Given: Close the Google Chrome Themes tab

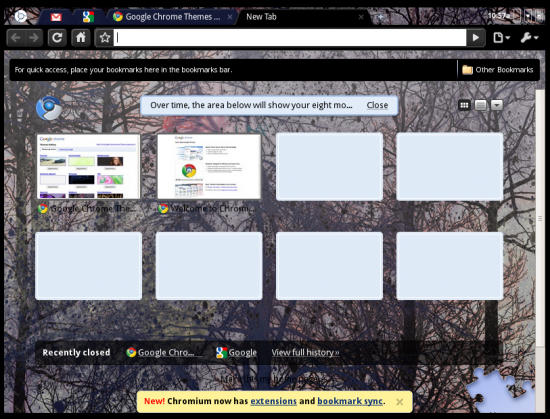Looking at the screenshot, I should coord(230,17).
